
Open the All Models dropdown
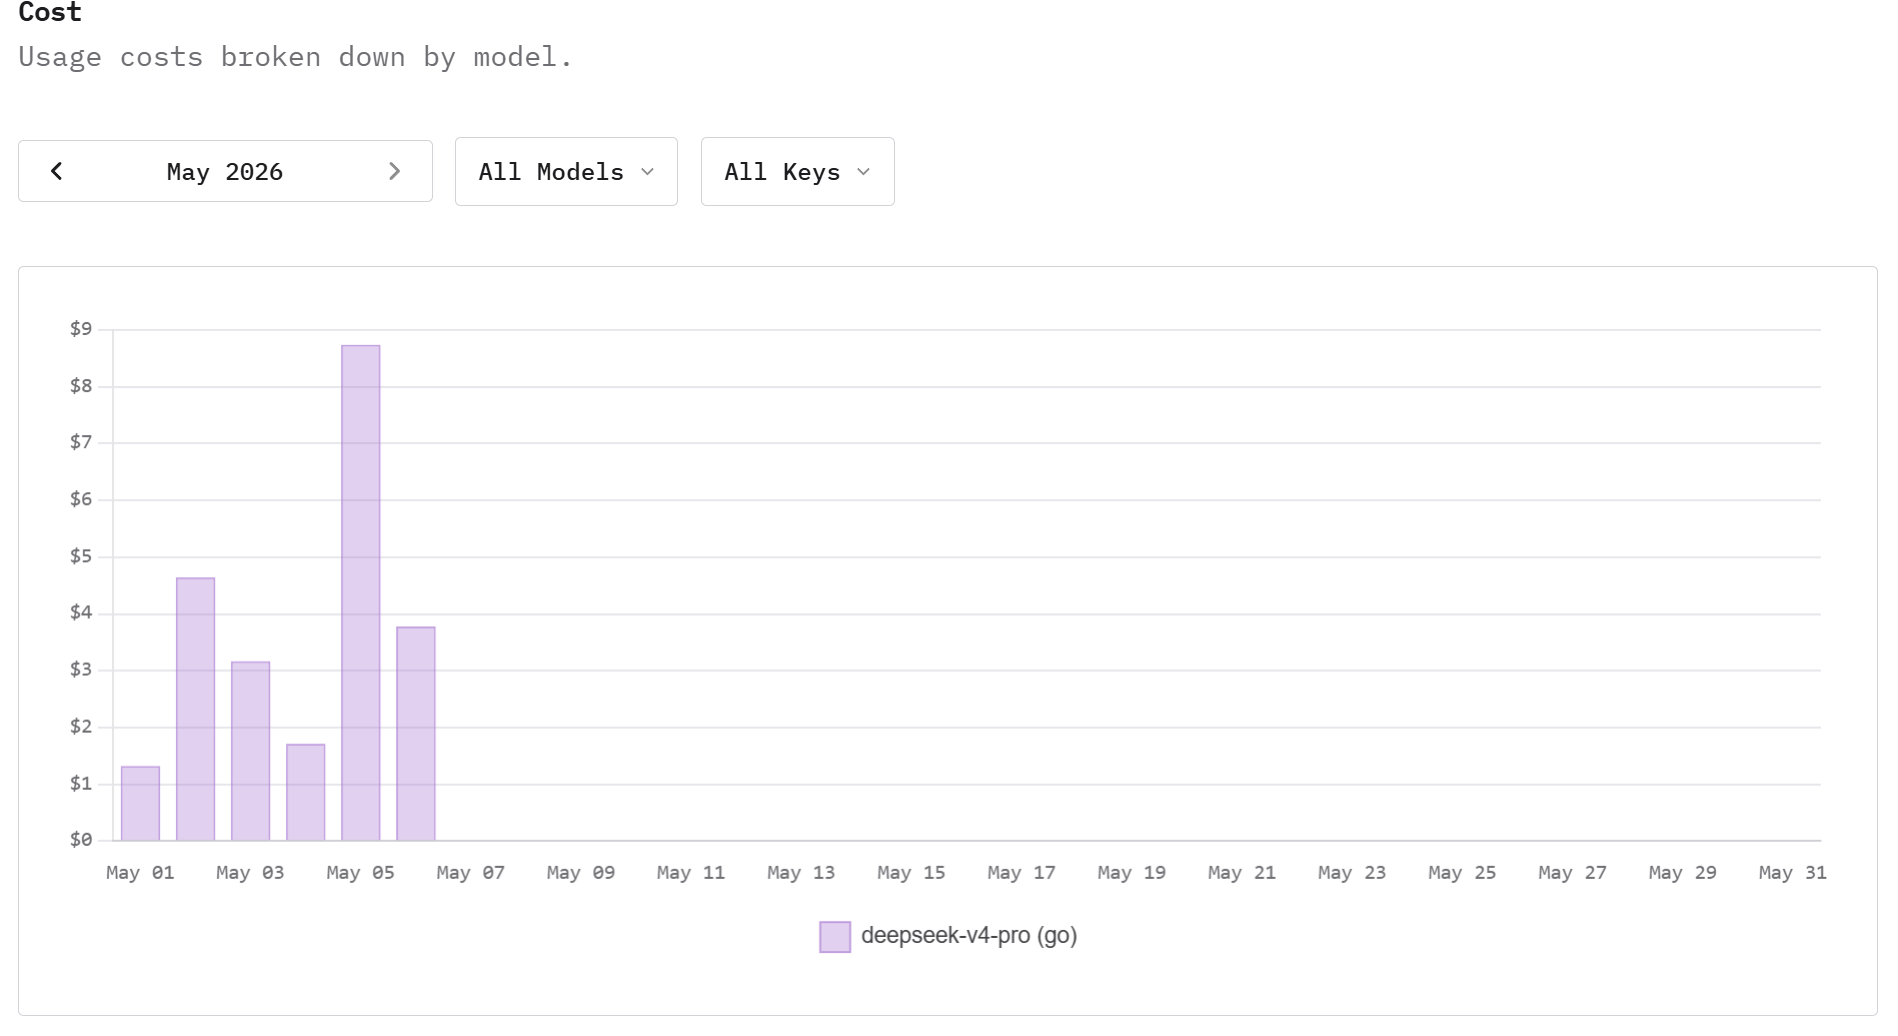tap(566, 172)
